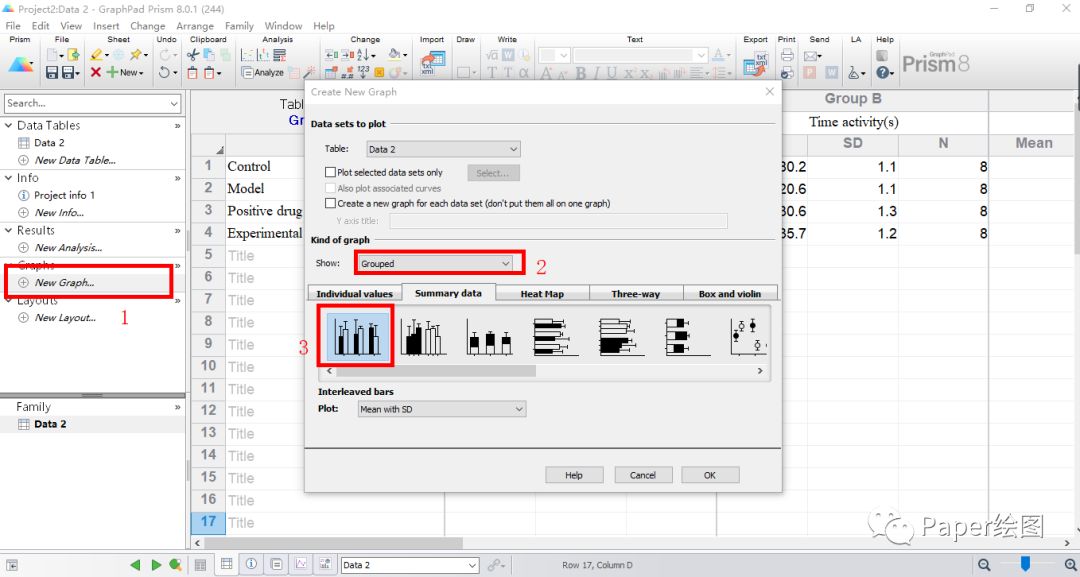
Task: Switch to the Three-way tab
Action: click(x=636, y=293)
